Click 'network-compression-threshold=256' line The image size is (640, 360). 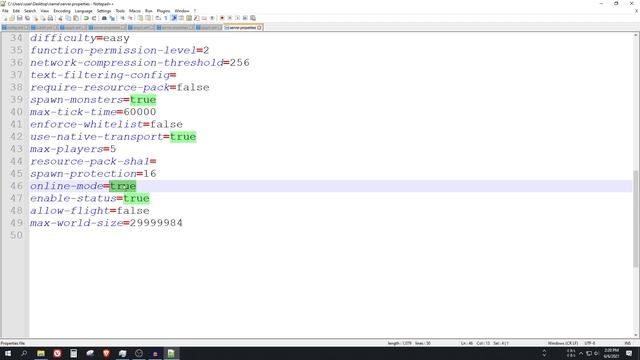(140, 62)
